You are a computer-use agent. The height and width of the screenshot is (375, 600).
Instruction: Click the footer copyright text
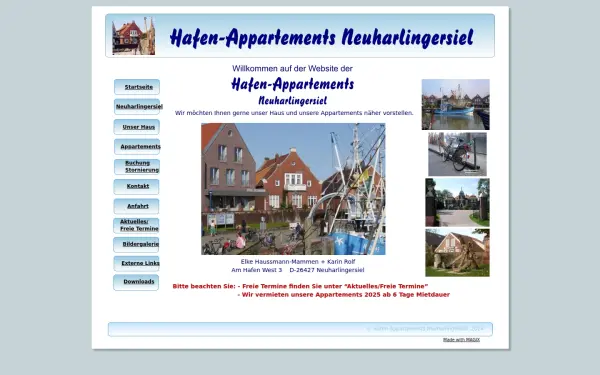click(425, 329)
